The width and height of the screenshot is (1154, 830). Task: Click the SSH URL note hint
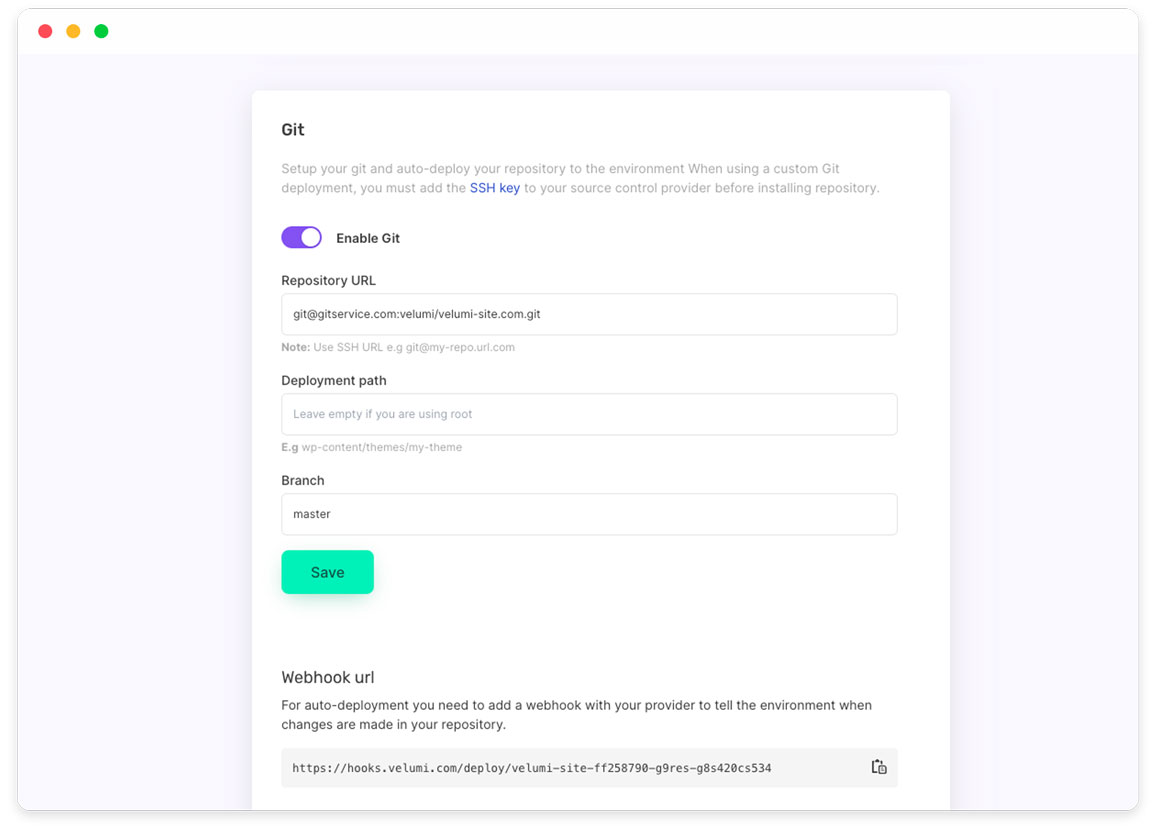tap(398, 347)
